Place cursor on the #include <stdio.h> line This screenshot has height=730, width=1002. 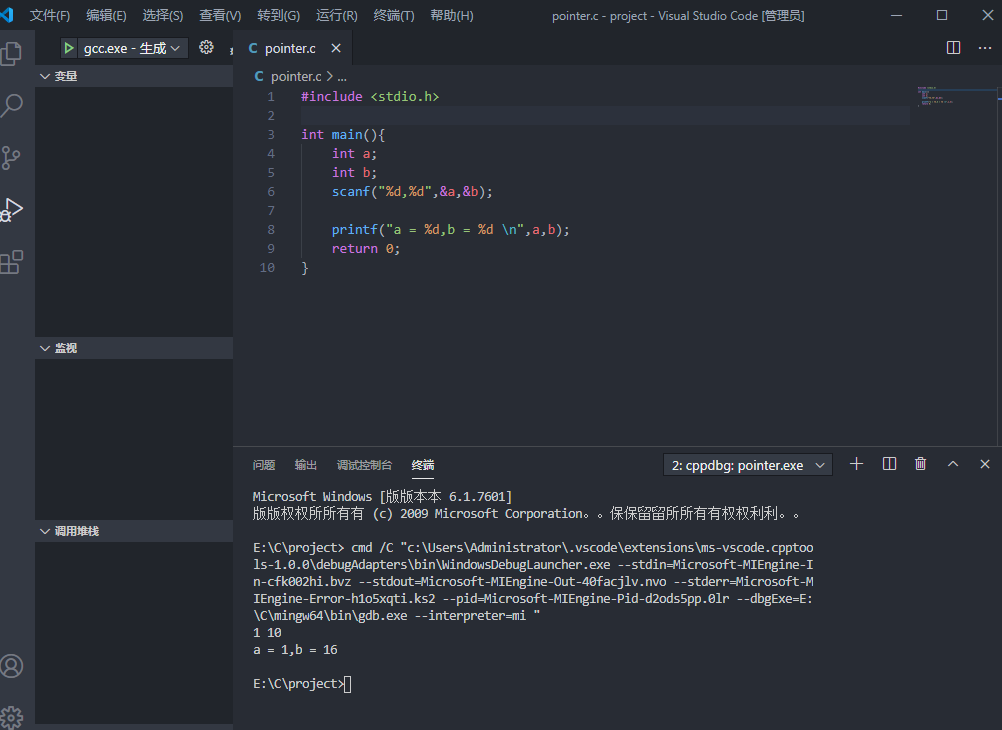[370, 97]
